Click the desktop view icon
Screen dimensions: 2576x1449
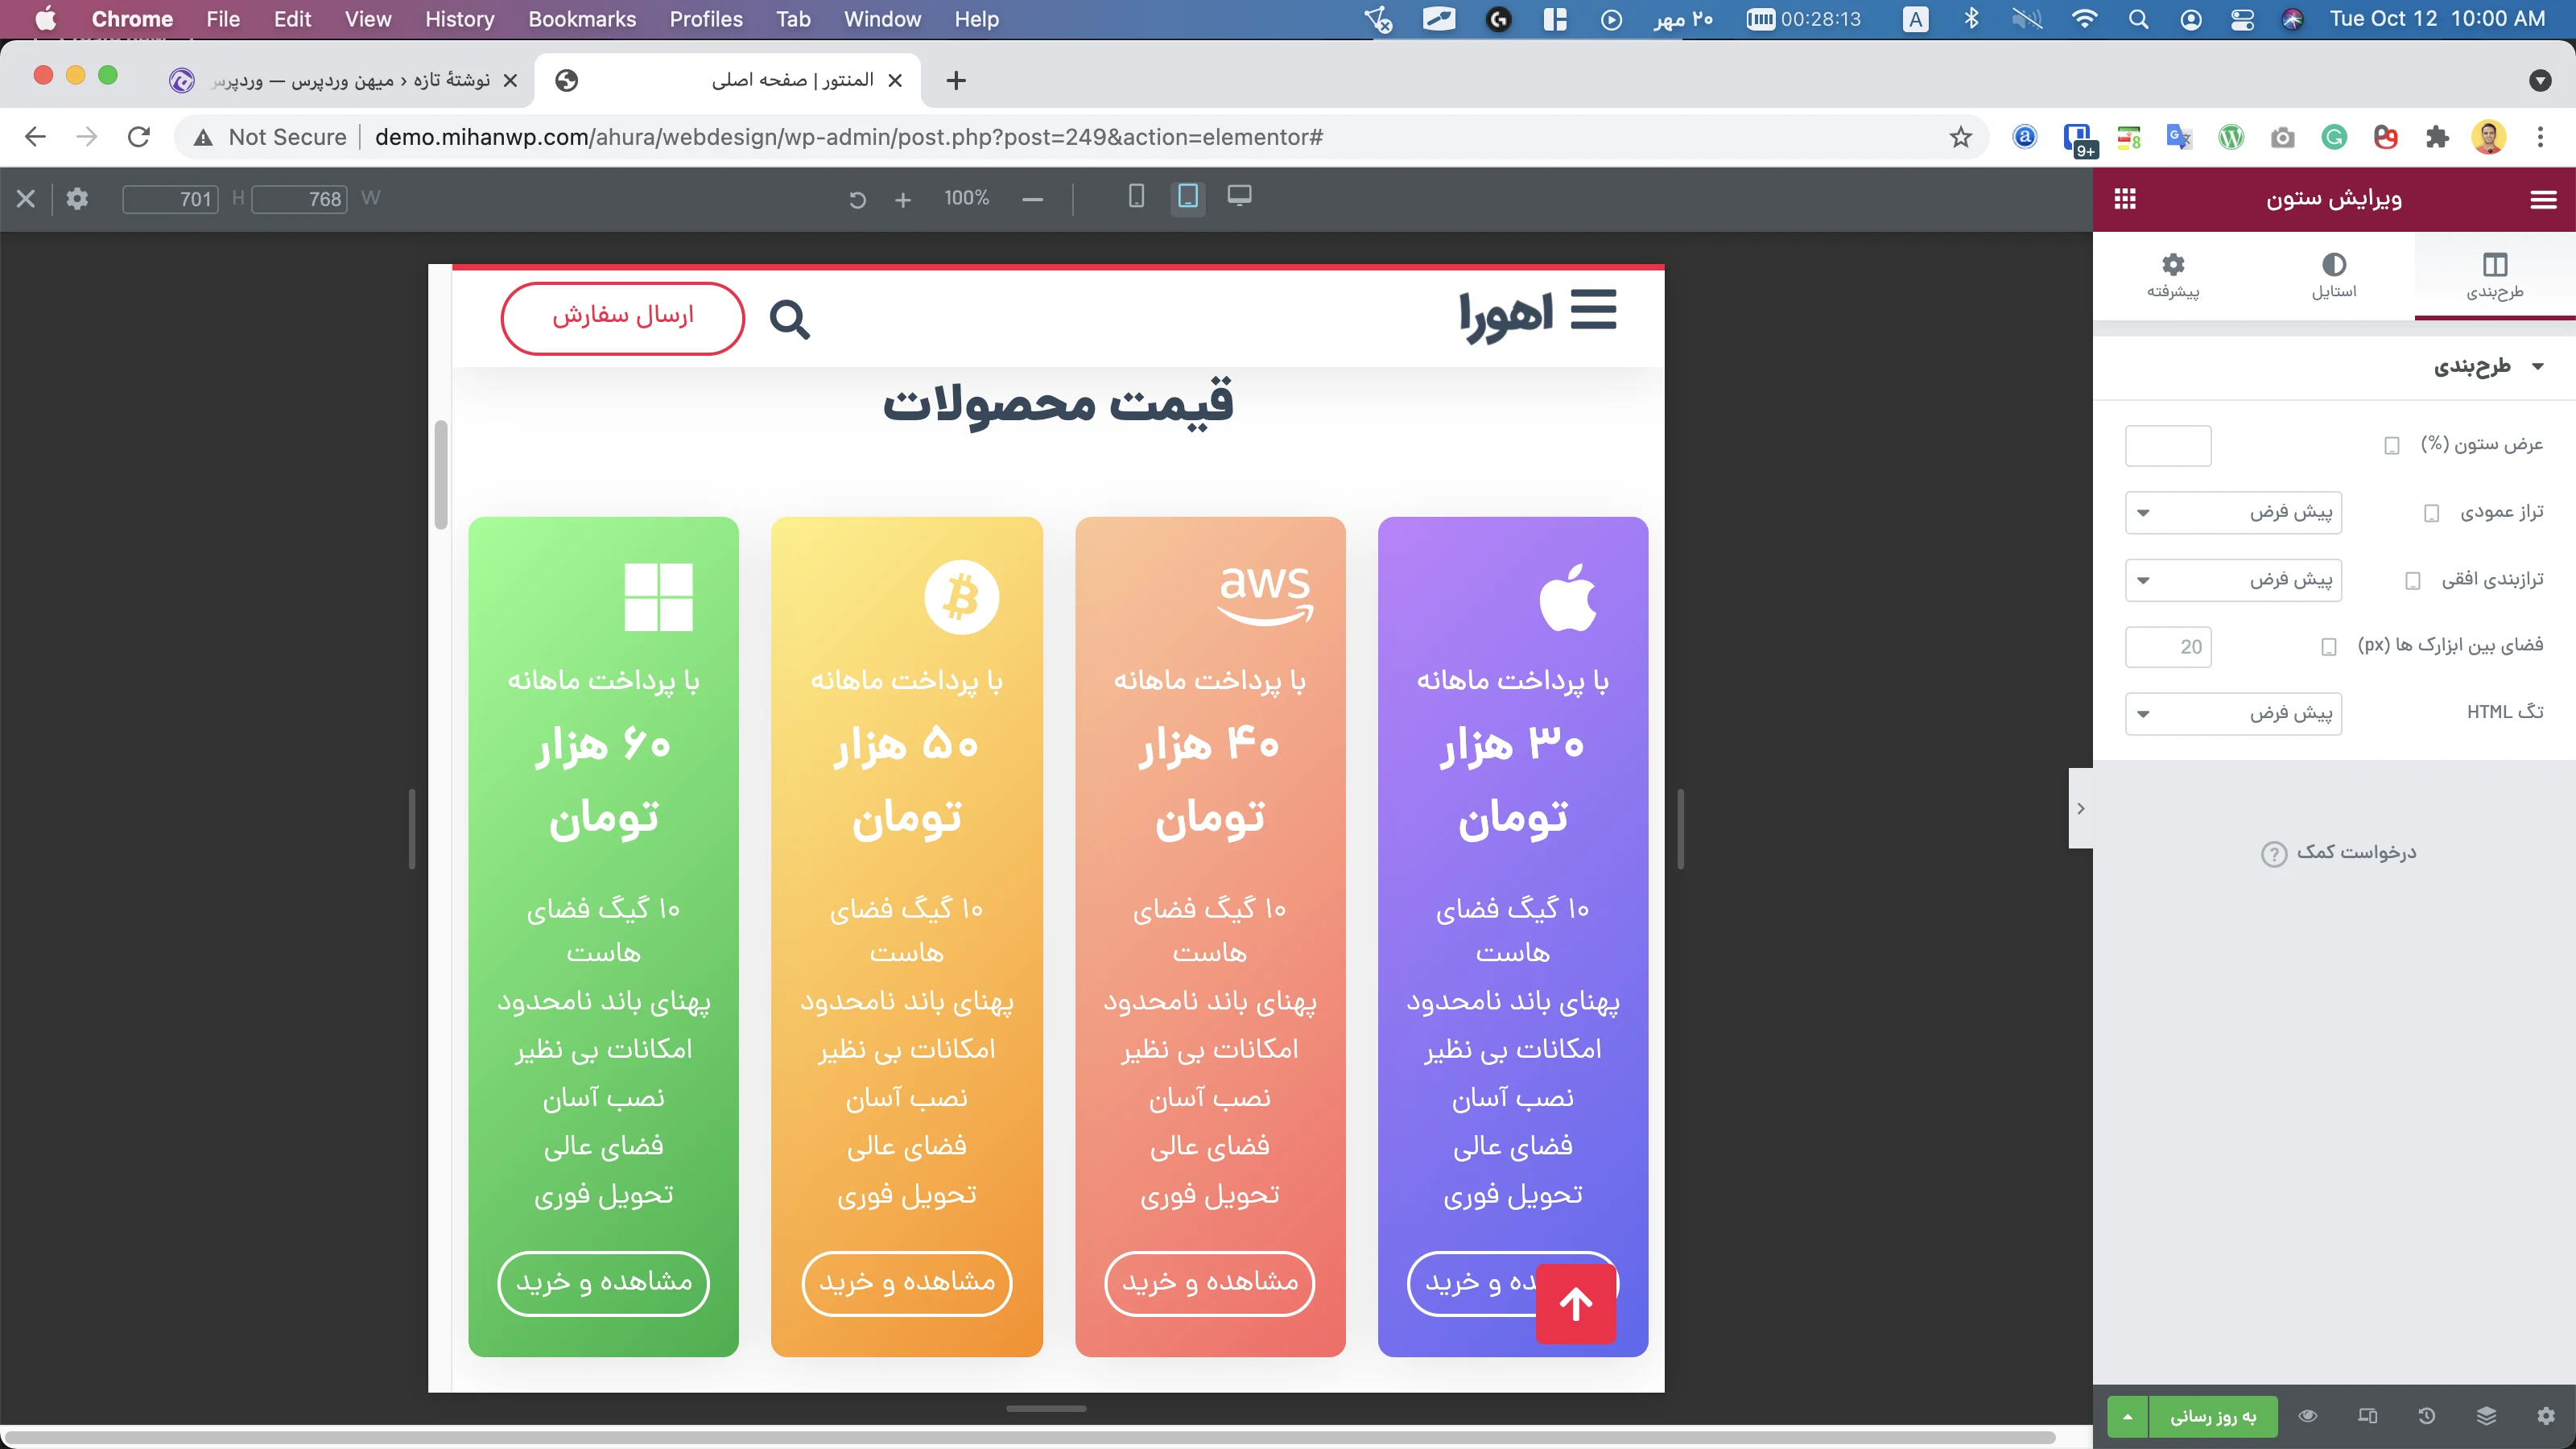(x=1238, y=198)
